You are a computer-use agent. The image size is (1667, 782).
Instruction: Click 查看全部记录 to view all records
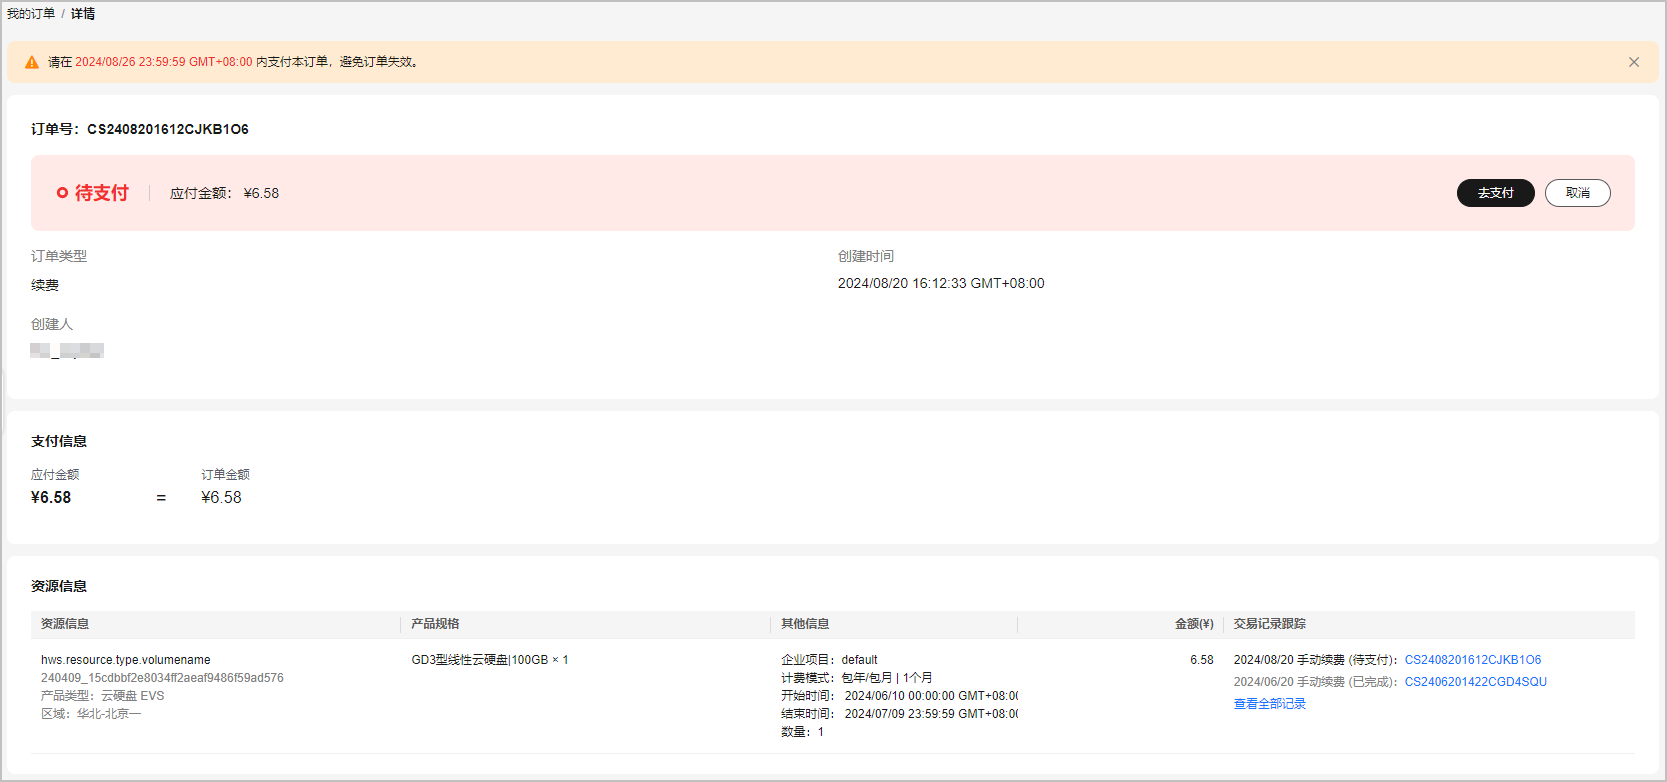tap(1270, 704)
